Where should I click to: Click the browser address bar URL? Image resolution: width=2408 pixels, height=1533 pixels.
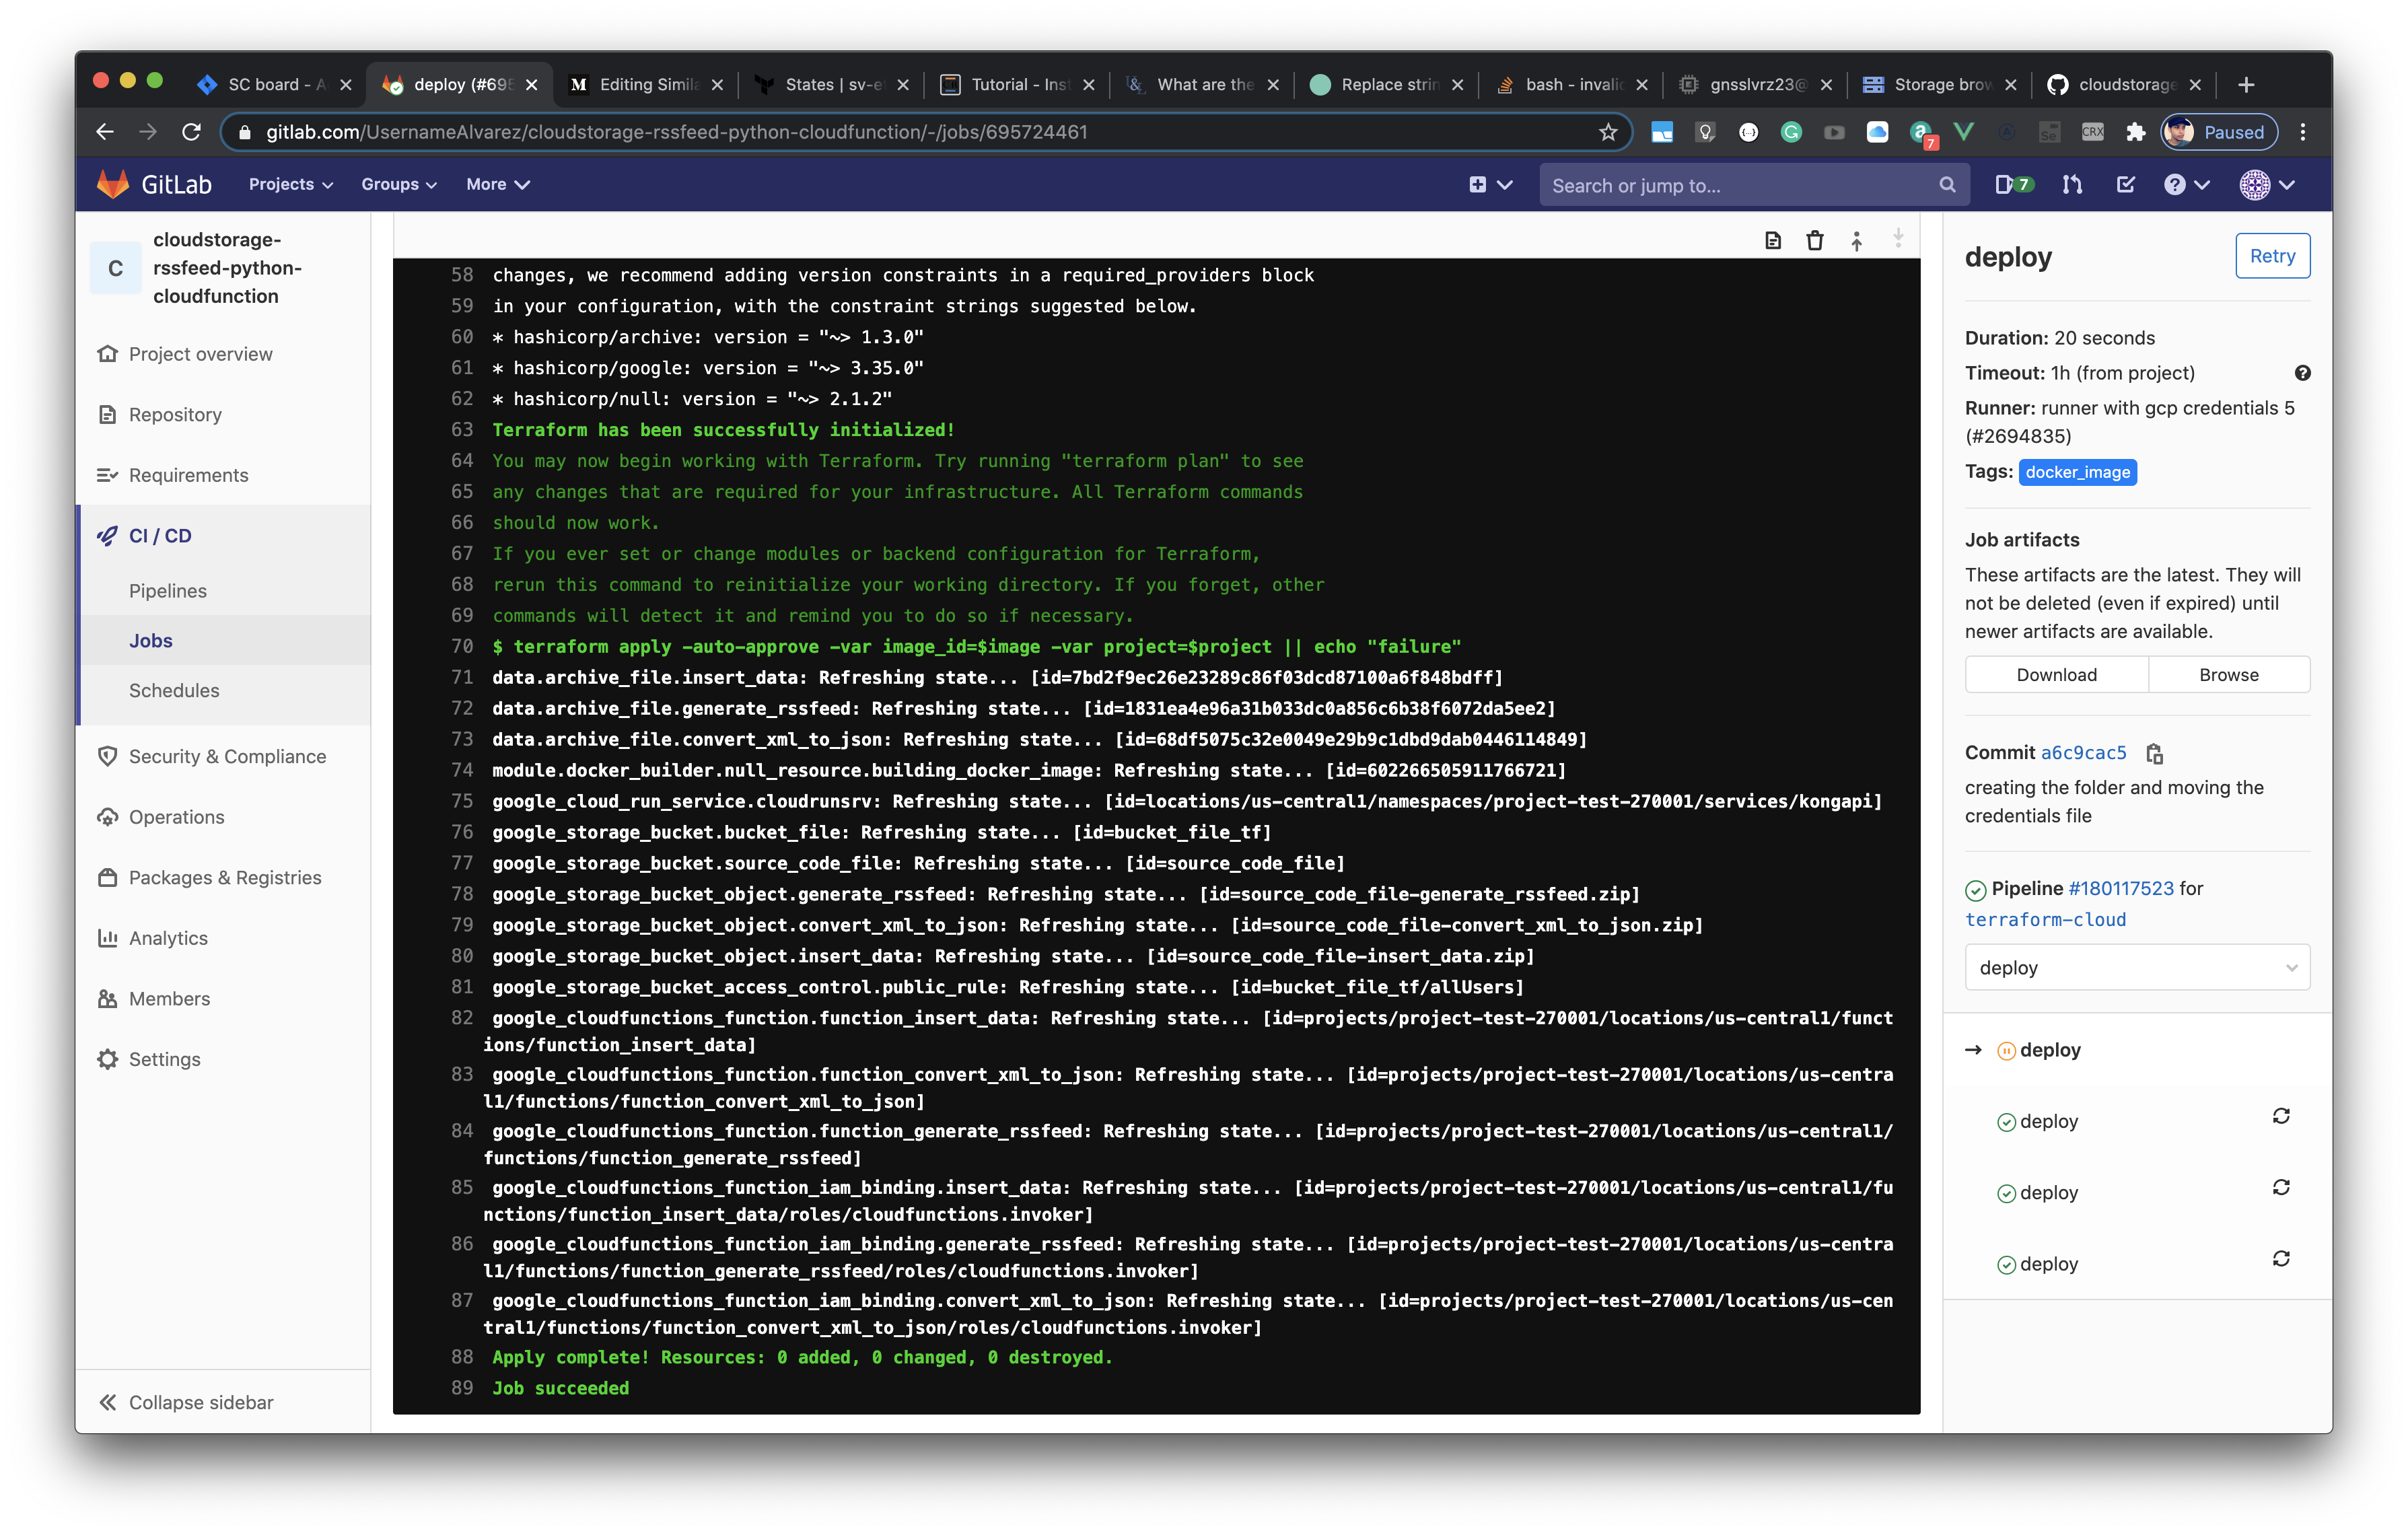point(677,132)
